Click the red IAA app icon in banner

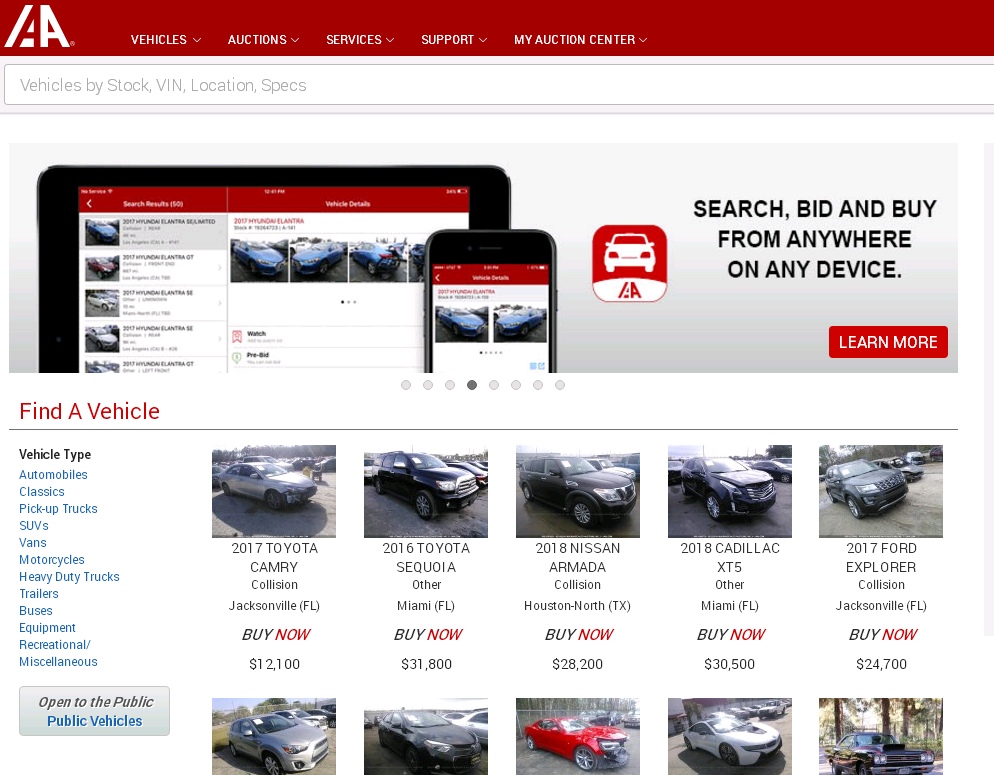(629, 263)
